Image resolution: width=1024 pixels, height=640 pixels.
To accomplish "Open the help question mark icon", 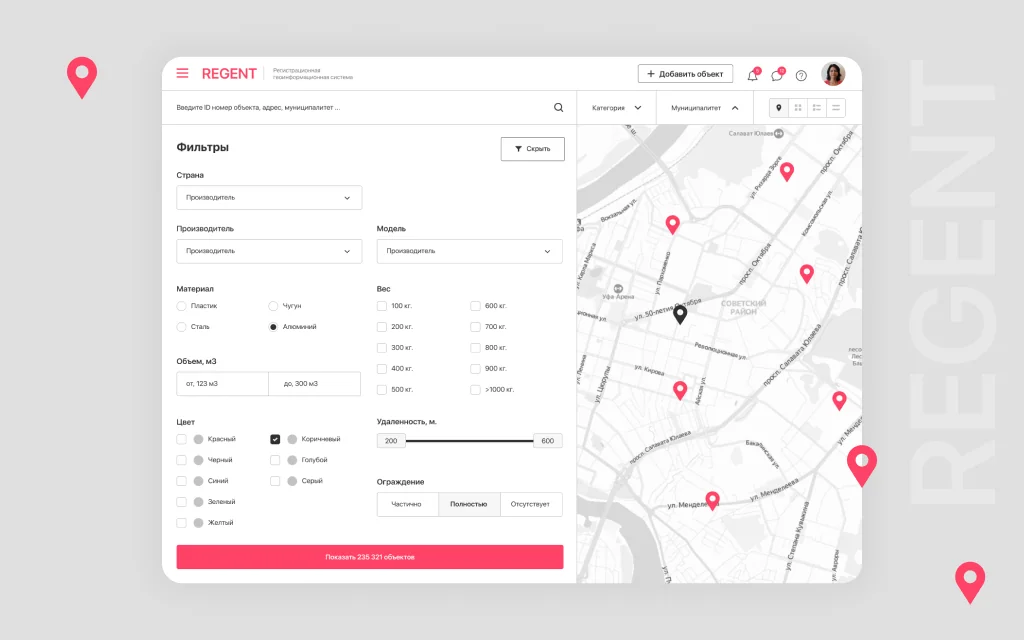I will click(x=801, y=76).
